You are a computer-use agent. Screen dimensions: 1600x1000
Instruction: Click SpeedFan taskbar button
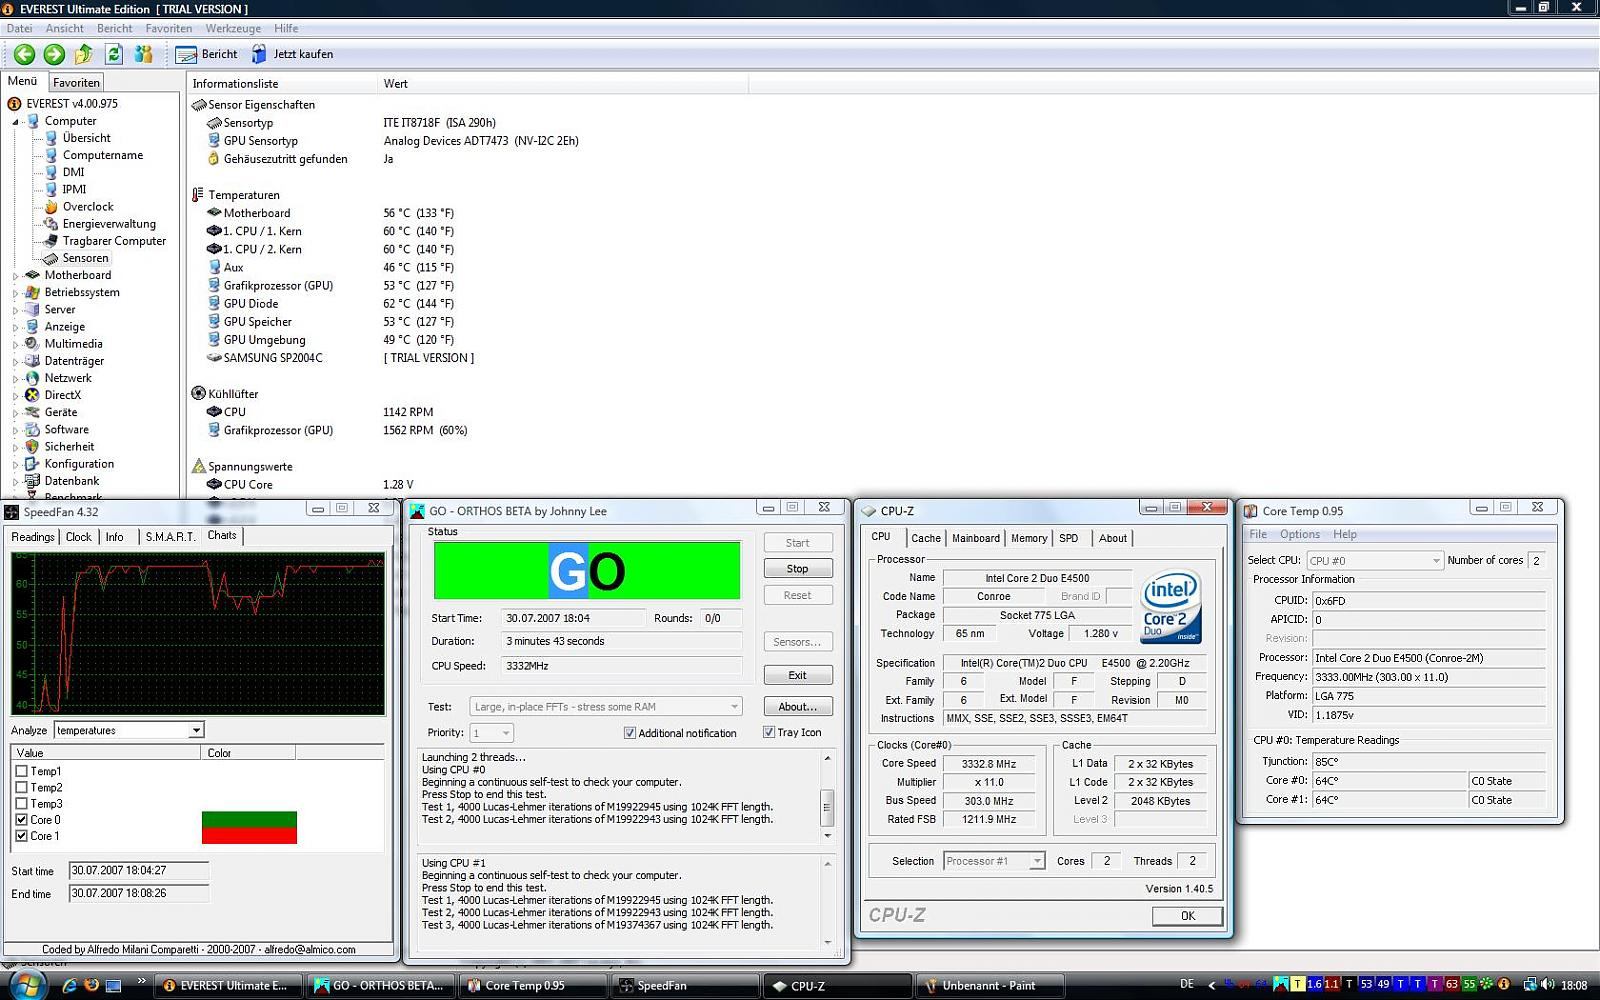tap(686, 986)
